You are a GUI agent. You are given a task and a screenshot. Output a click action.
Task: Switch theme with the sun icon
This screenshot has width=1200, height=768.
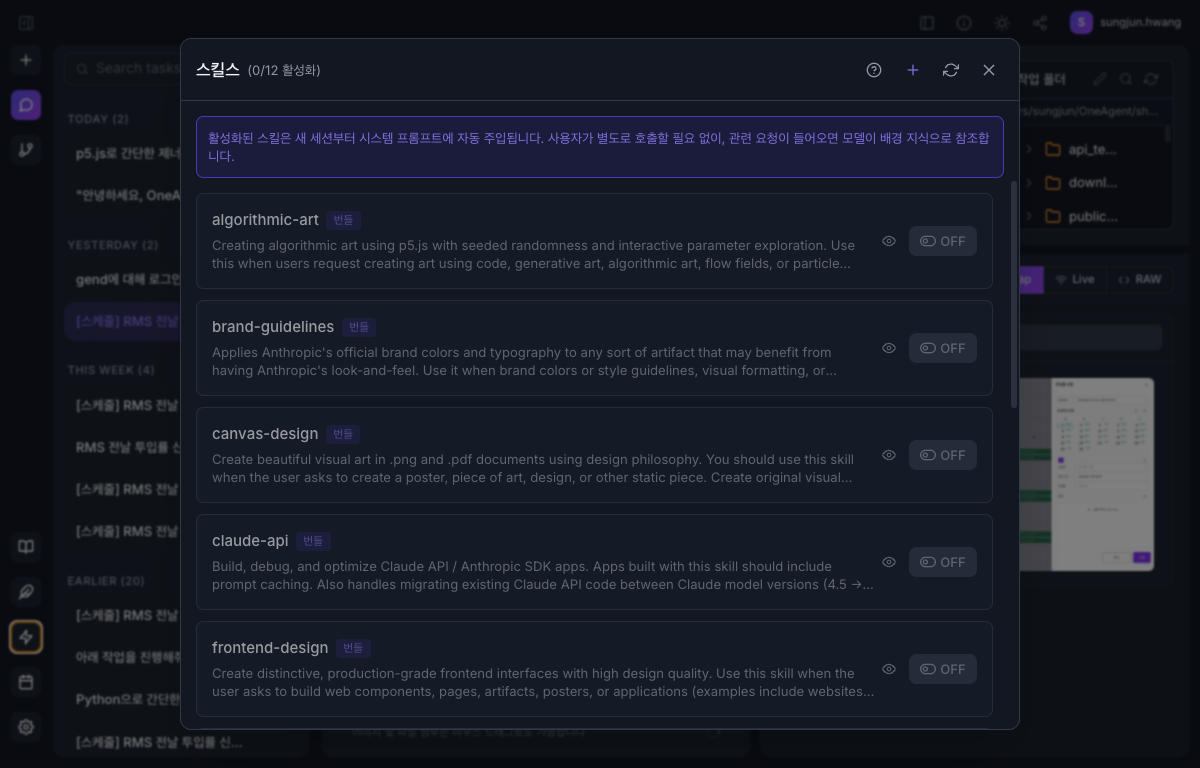1002,22
